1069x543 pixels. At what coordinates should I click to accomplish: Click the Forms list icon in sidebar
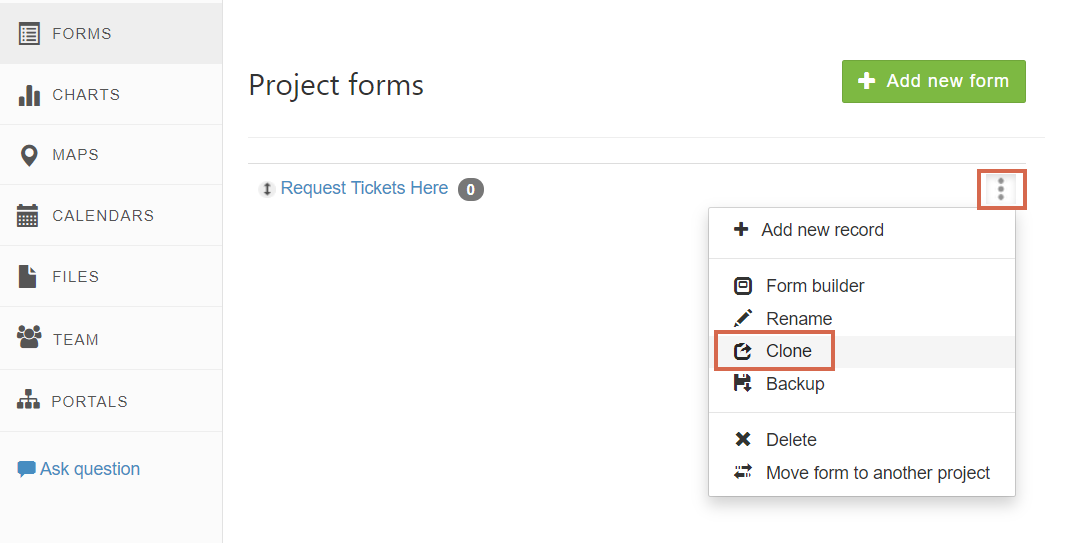(29, 33)
